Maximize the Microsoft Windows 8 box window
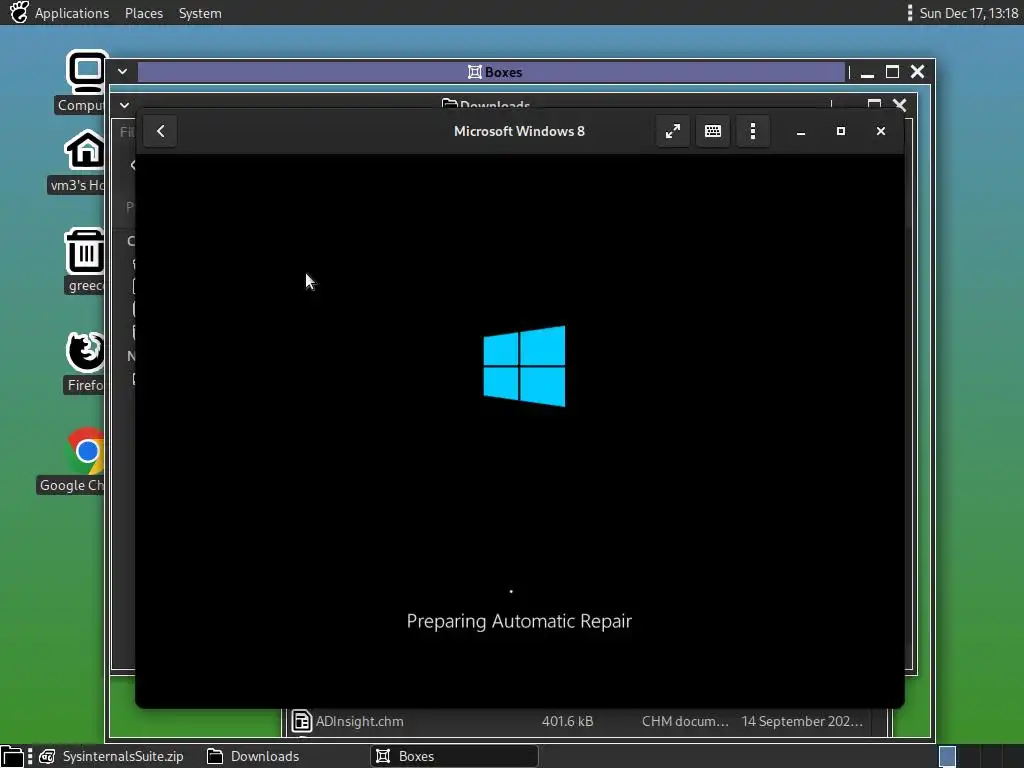The height and width of the screenshot is (768, 1024). coord(840,131)
